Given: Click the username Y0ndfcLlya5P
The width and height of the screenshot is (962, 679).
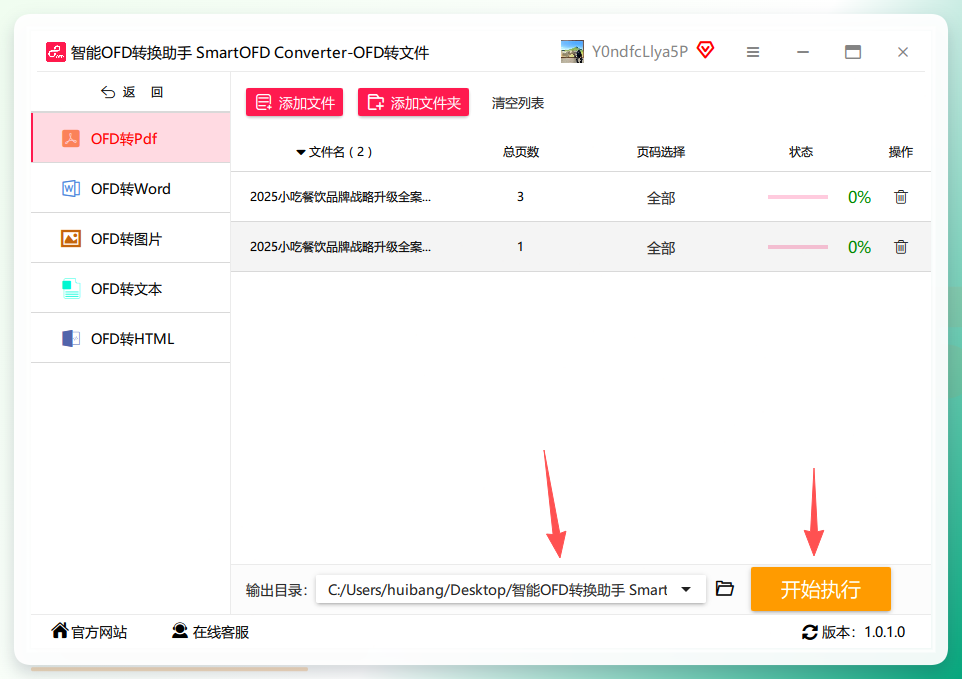Looking at the screenshot, I should pyautogui.click(x=640, y=52).
